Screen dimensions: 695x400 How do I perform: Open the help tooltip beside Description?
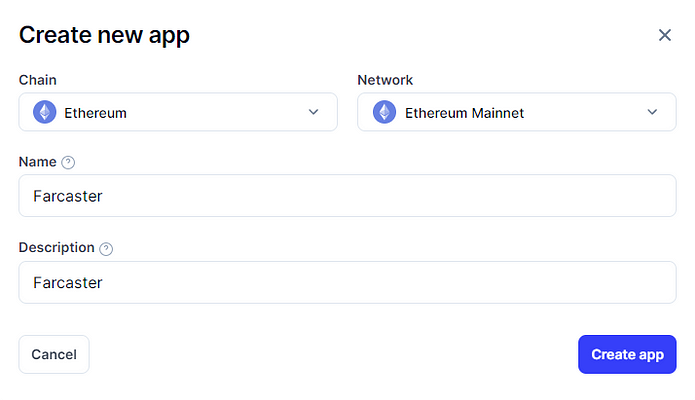pyautogui.click(x=106, y=248)
